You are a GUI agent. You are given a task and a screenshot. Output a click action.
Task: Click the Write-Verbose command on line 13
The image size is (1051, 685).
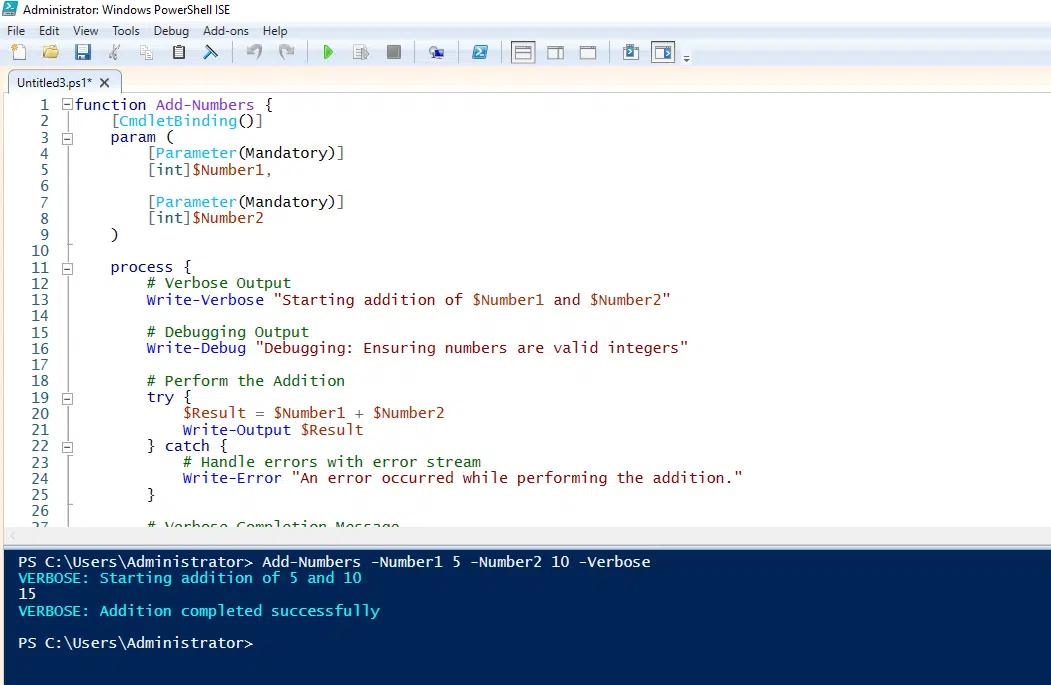[205, 300]
